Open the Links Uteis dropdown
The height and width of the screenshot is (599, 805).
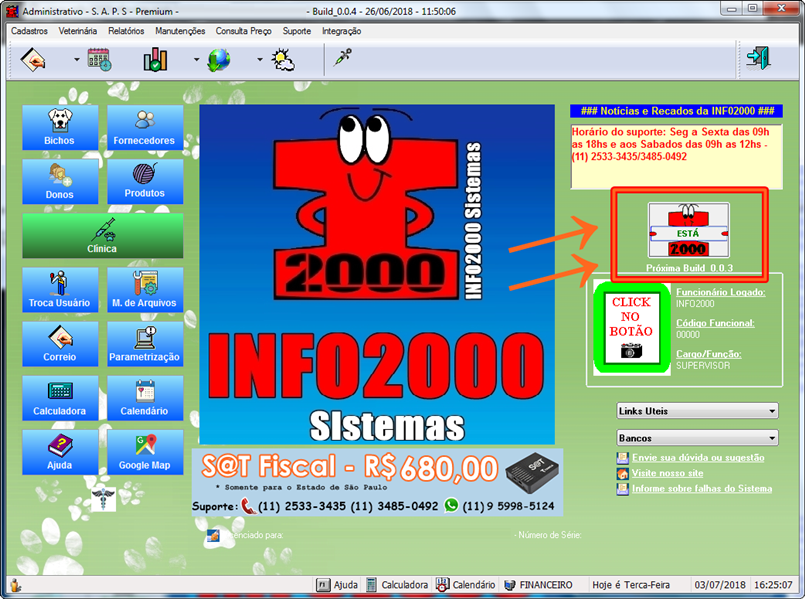pos(697,411)
